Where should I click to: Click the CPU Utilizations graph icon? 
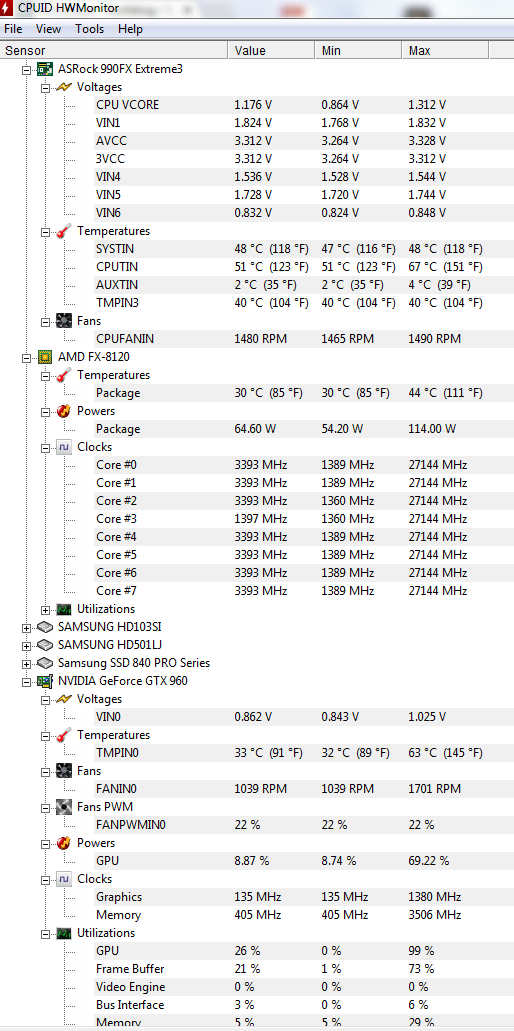pyautogui.click(x=64, y=609)
